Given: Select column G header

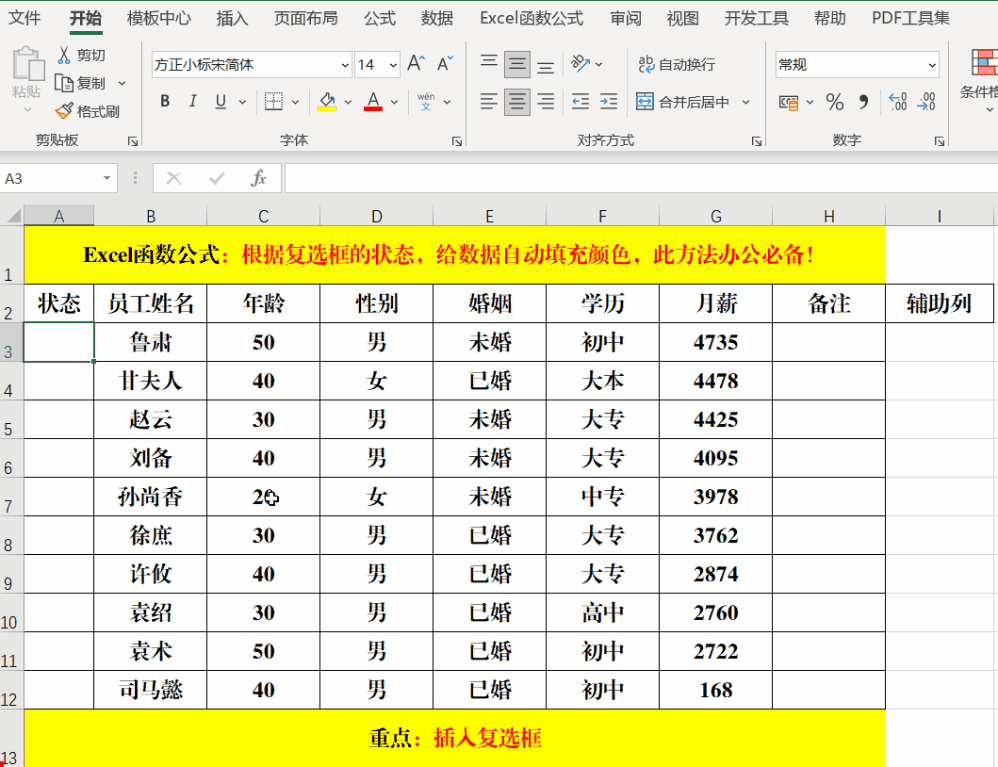Looking at the screenshot, I should pos(716,216).
